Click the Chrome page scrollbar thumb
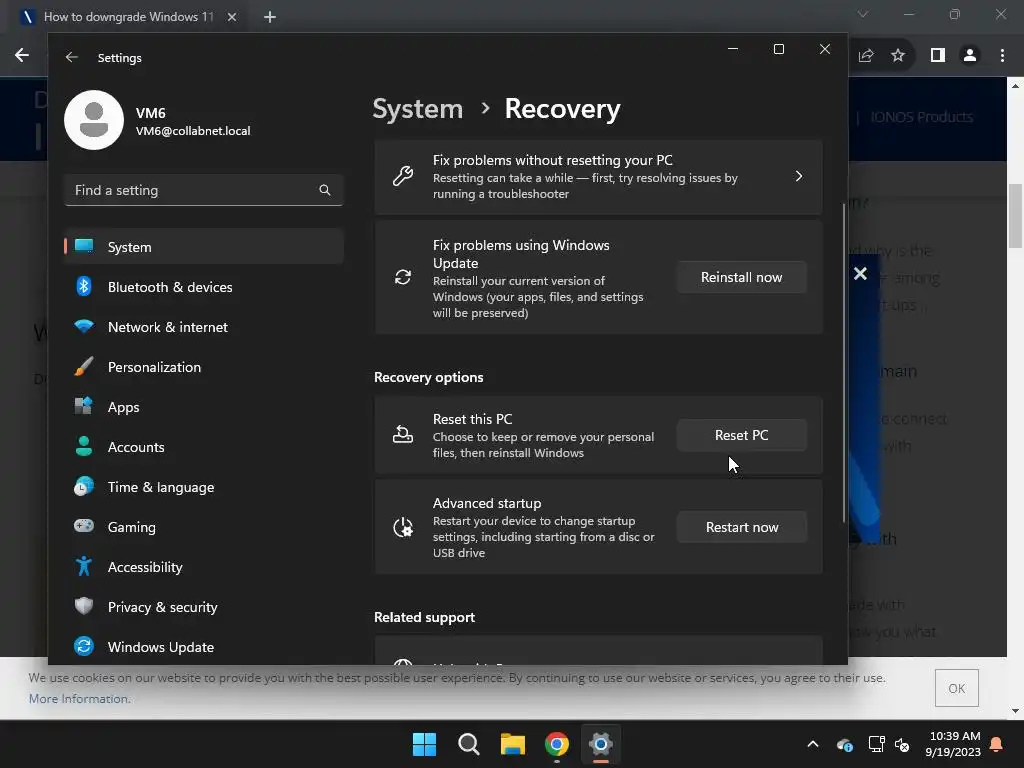 (1016, 216)
